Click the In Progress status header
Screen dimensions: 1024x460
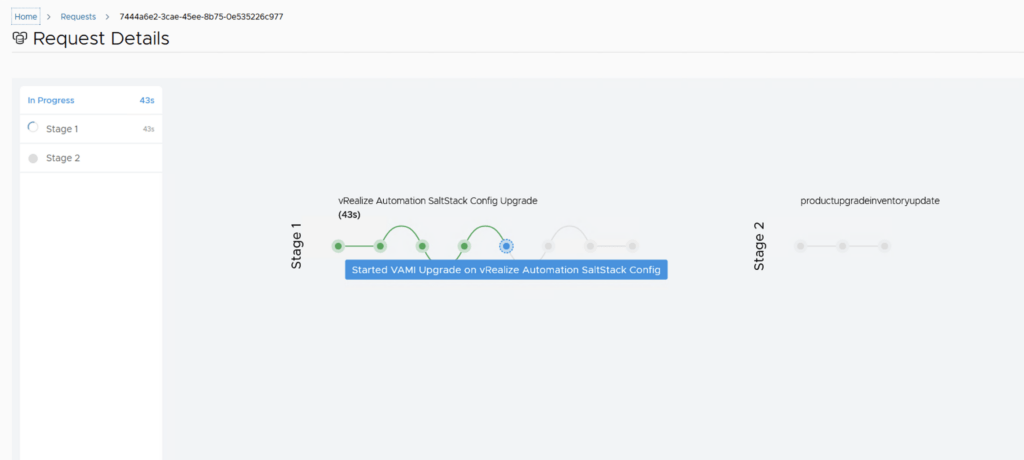[x=51, y=100]
